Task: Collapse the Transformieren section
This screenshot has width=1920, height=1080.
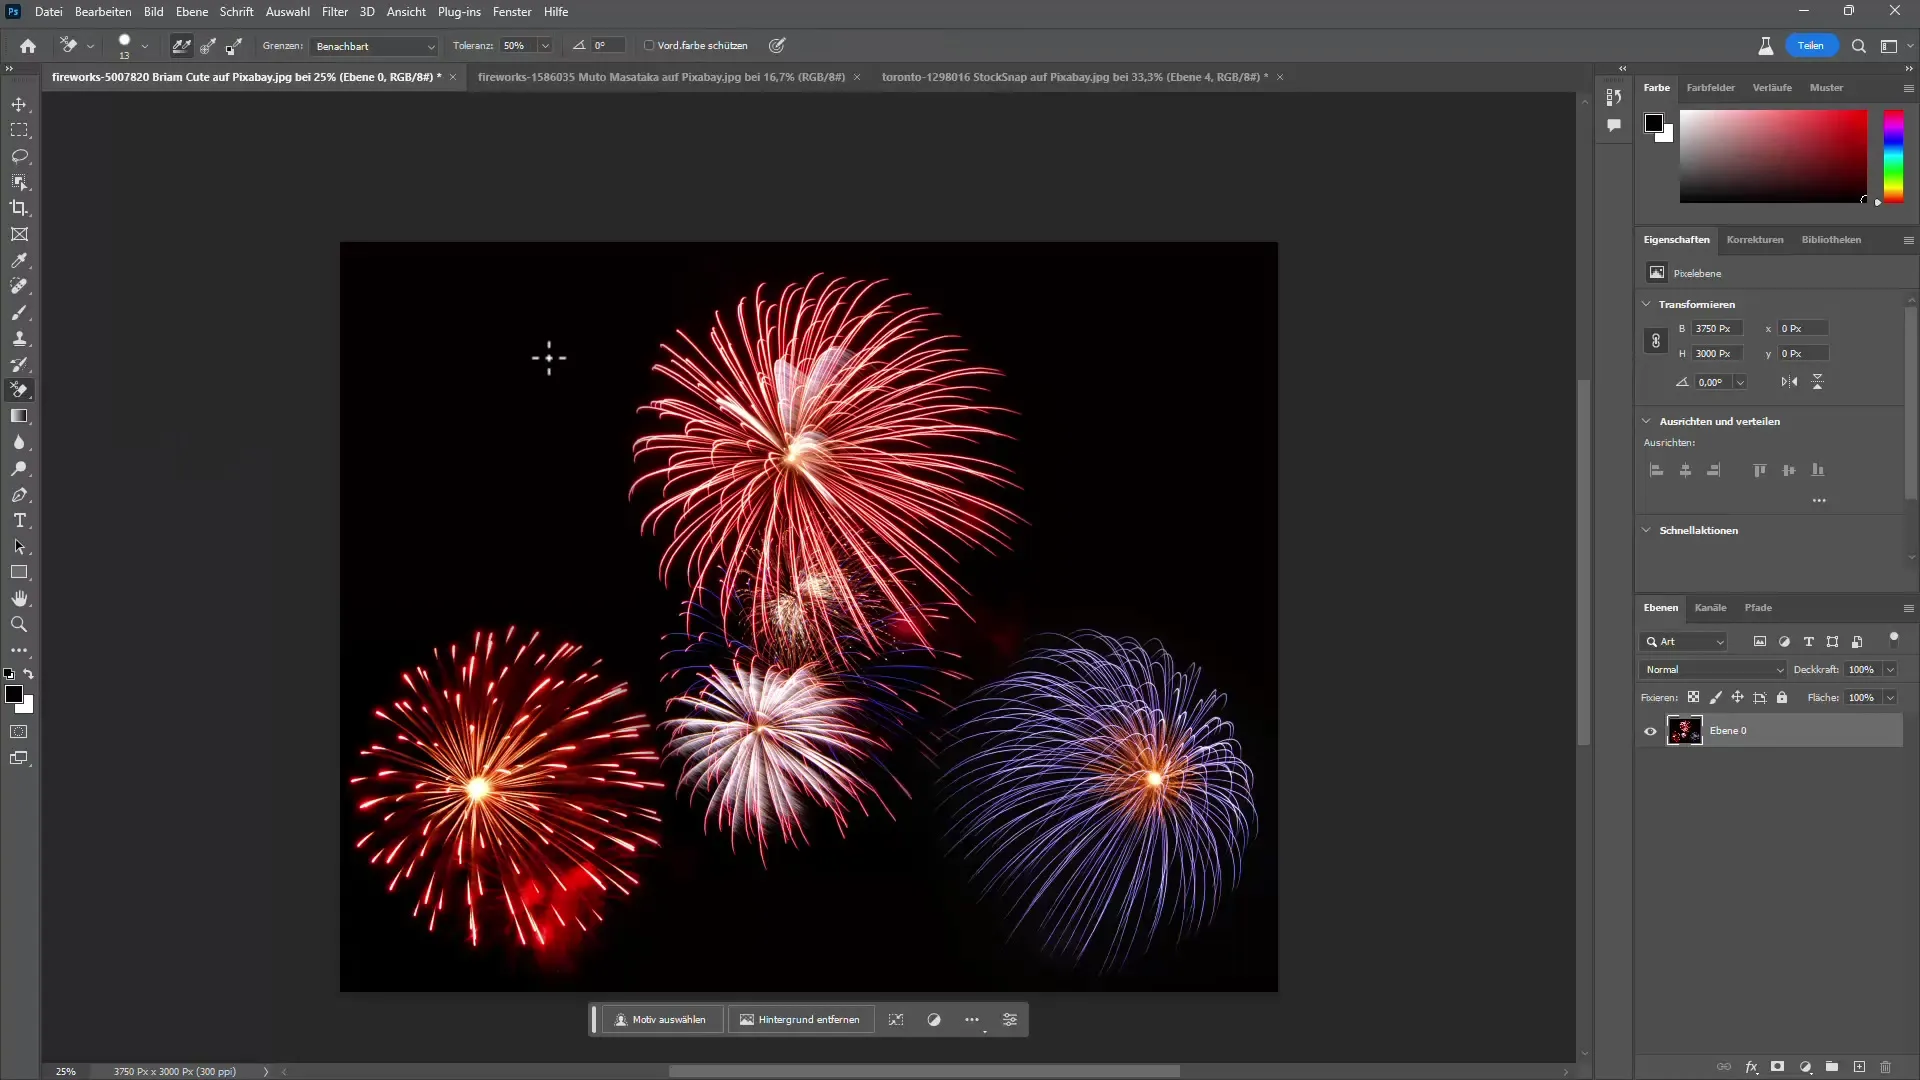Action: [1646, 304]
